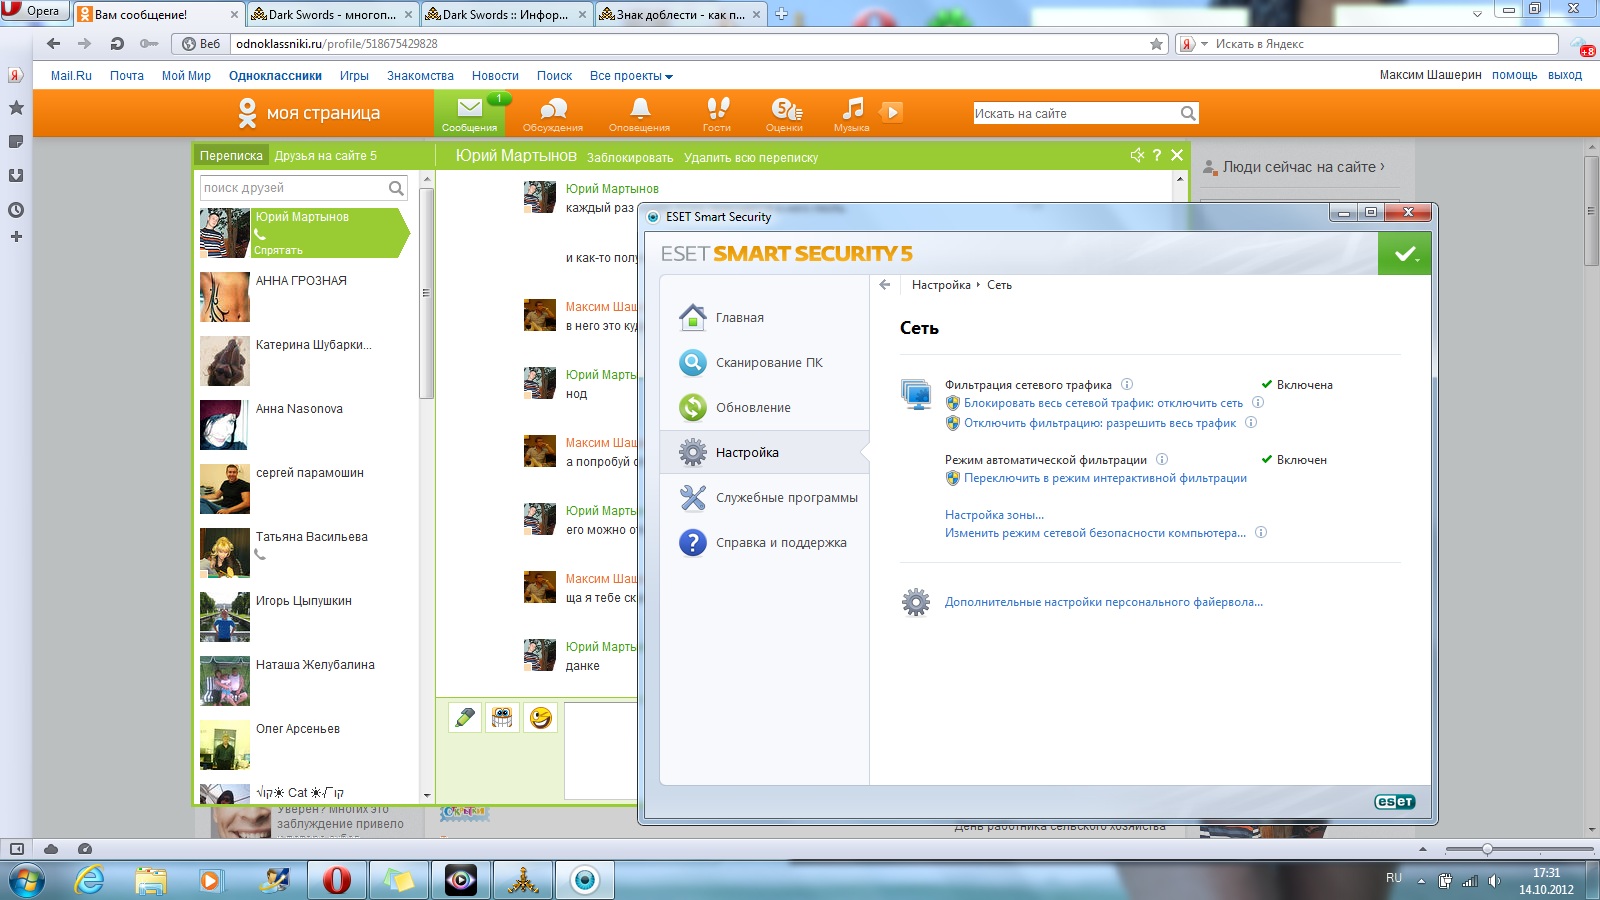Screen dimensions: 1600x900
Task: Click Заблокировать in chat header
Action: [x=630, y=157]
